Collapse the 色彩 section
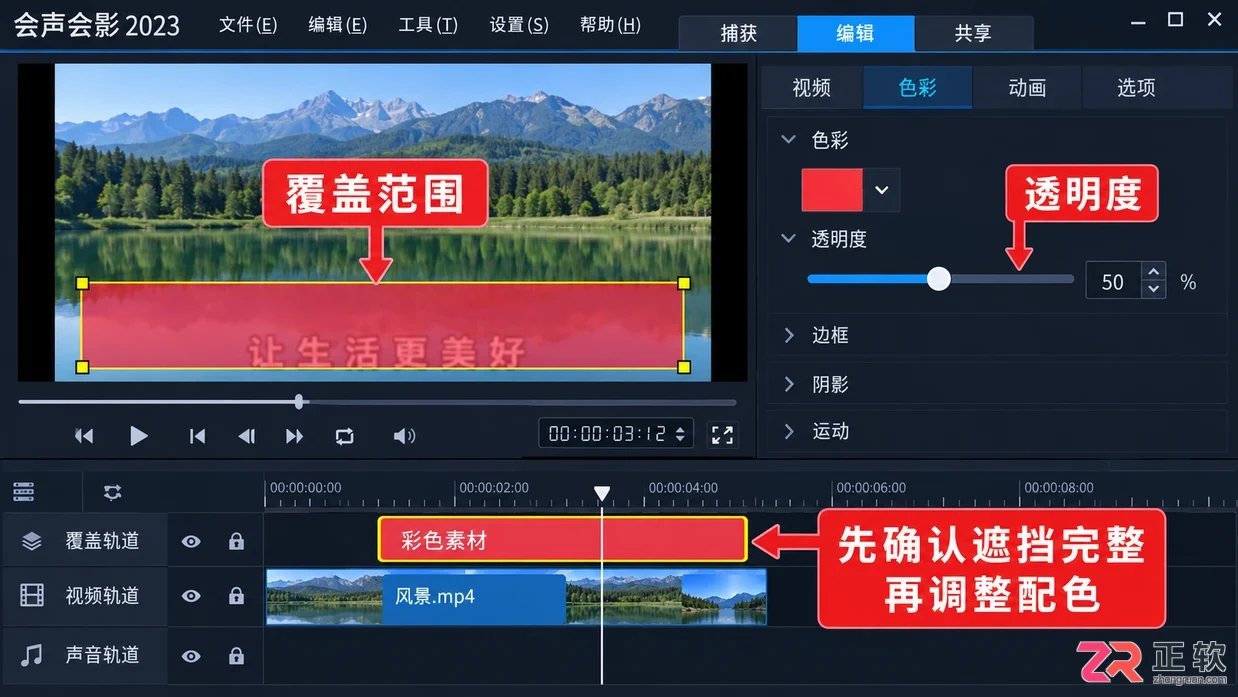1238x697 pixels. pos(789,141)
